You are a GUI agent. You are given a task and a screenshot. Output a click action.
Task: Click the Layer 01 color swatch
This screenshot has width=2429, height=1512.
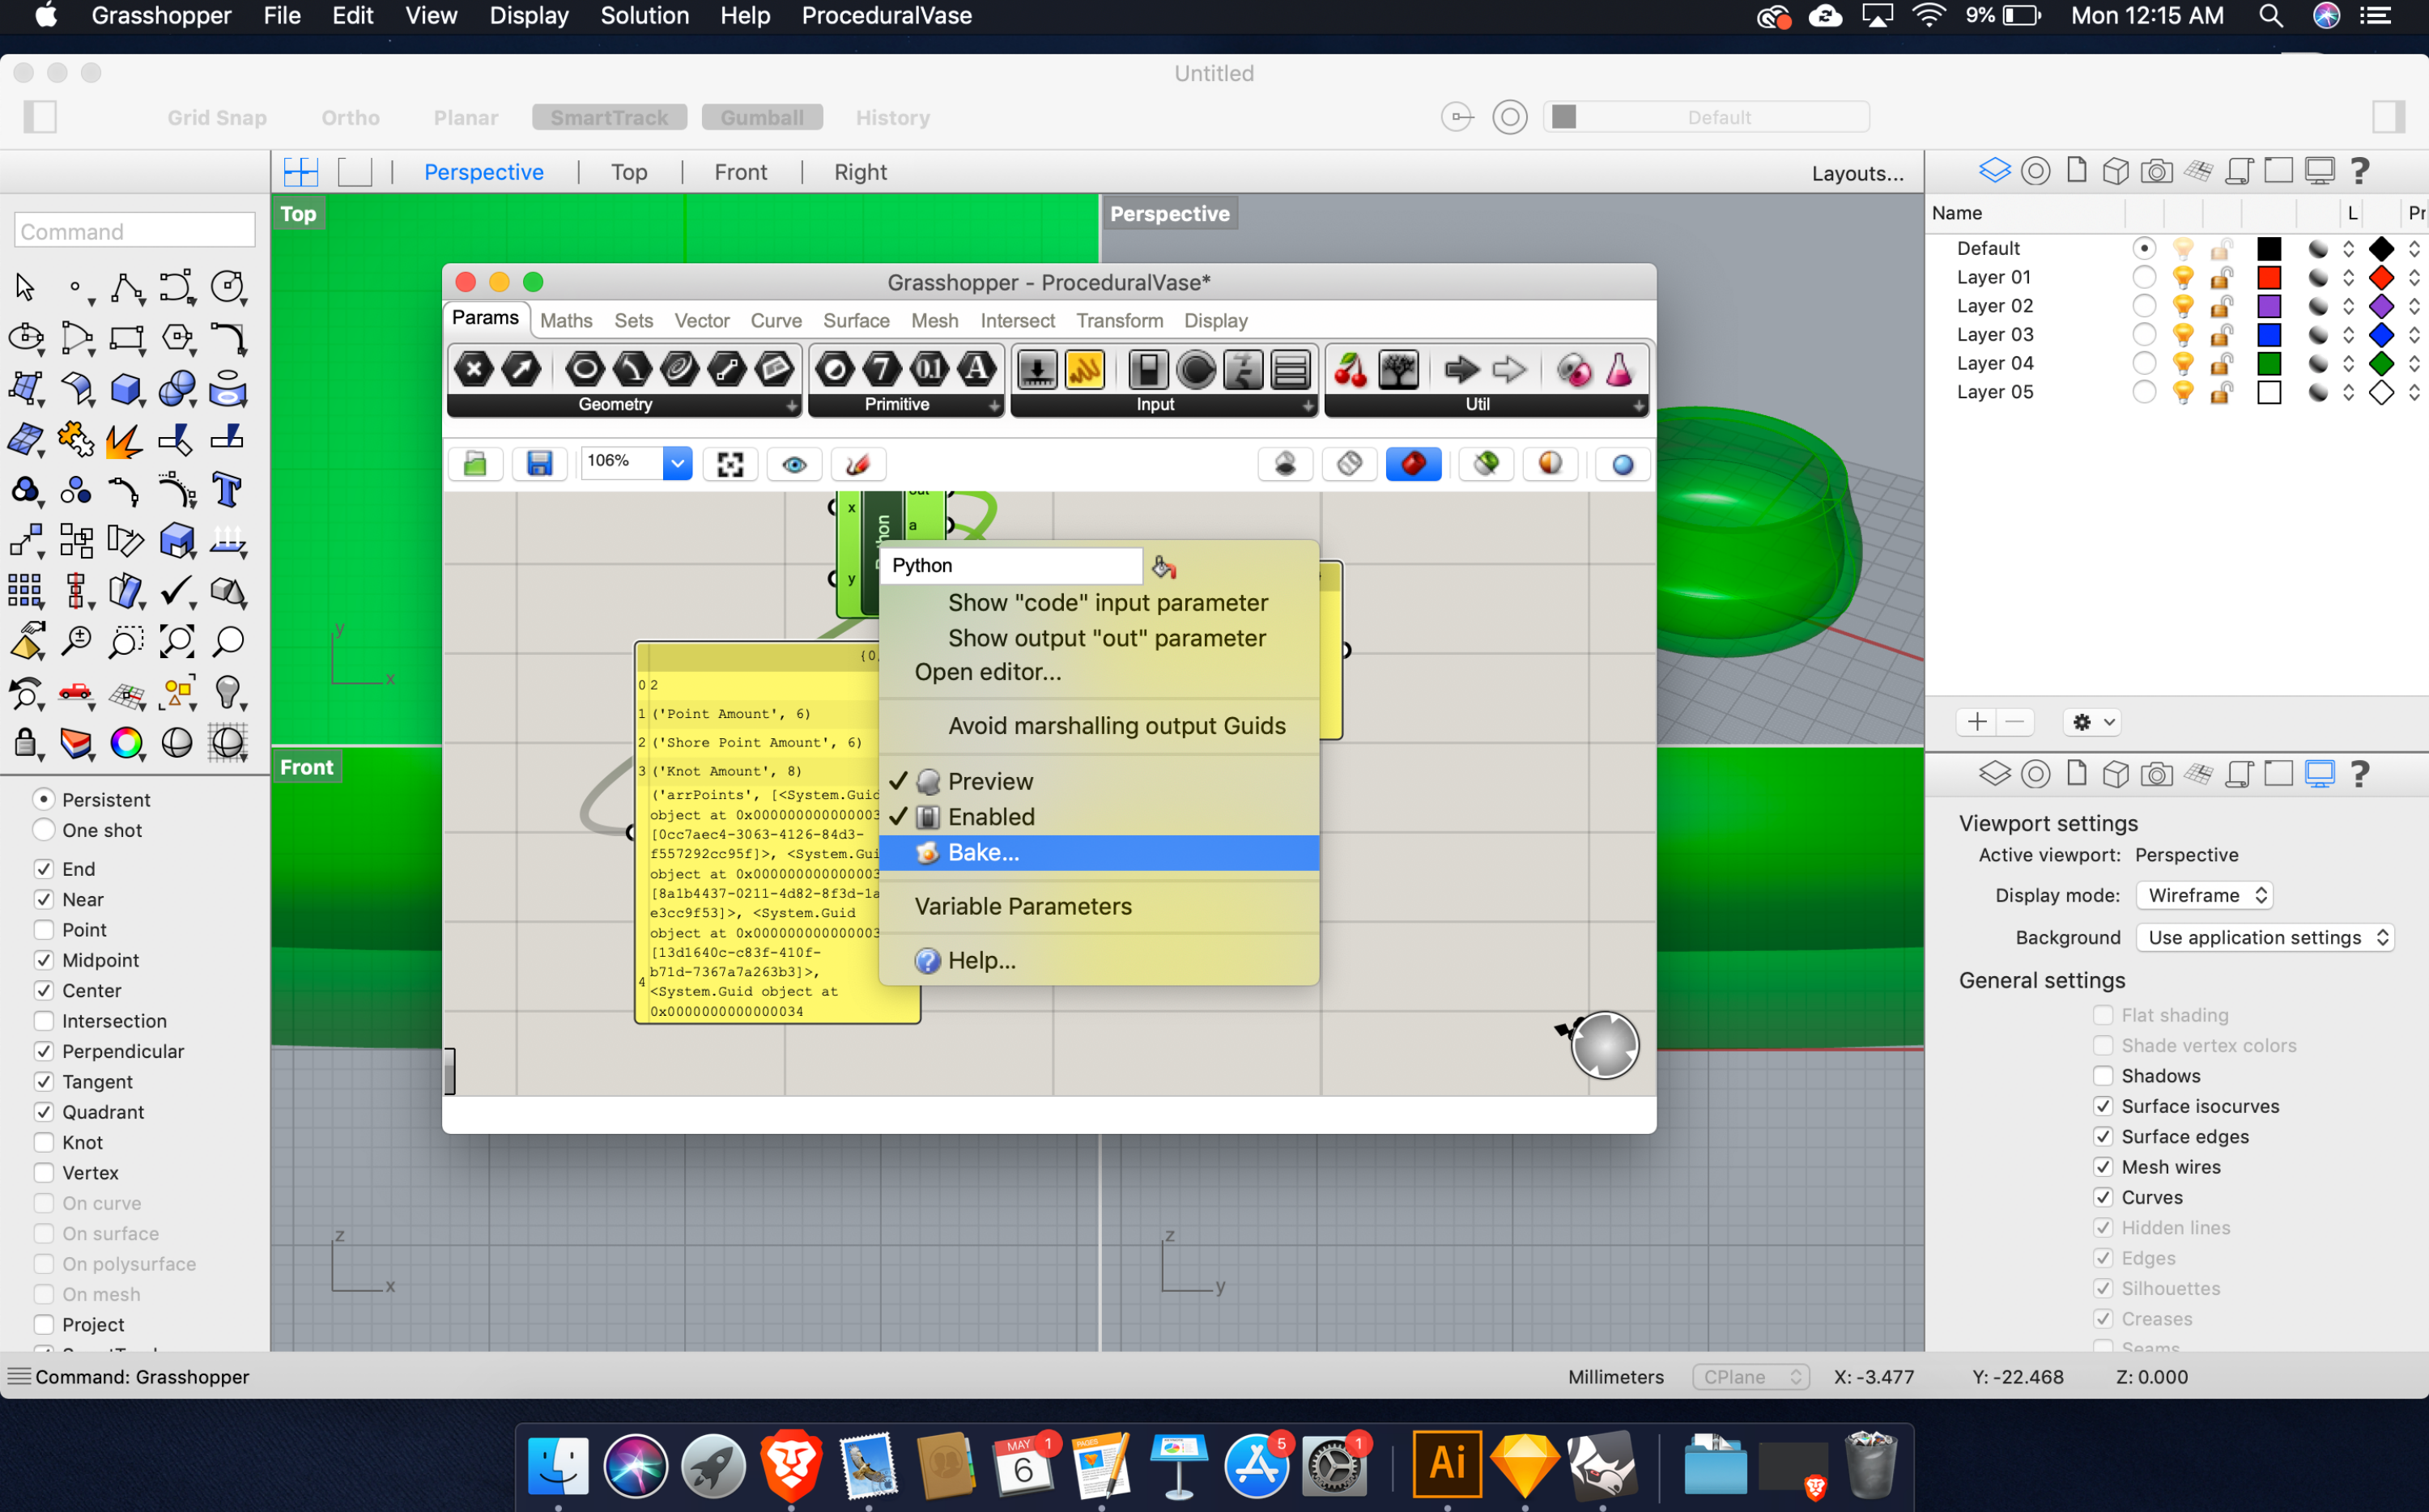click(x=2267, y=277)
